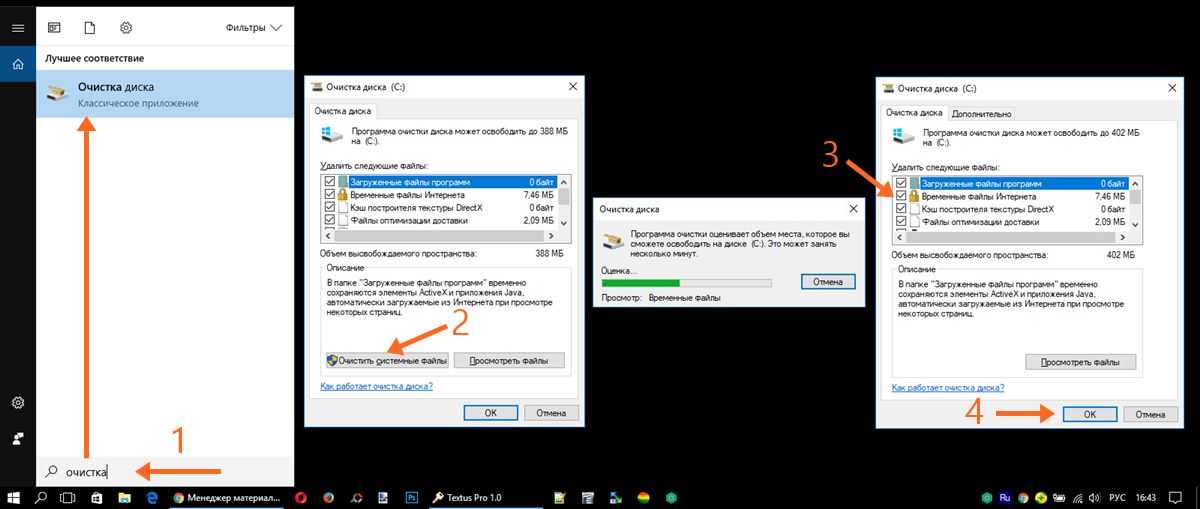Screen dimensions: 1200x509
Task: Toggle the Загруженные файлы программ checkbox in the 402 МБ dialog
Action: [901, 184]
